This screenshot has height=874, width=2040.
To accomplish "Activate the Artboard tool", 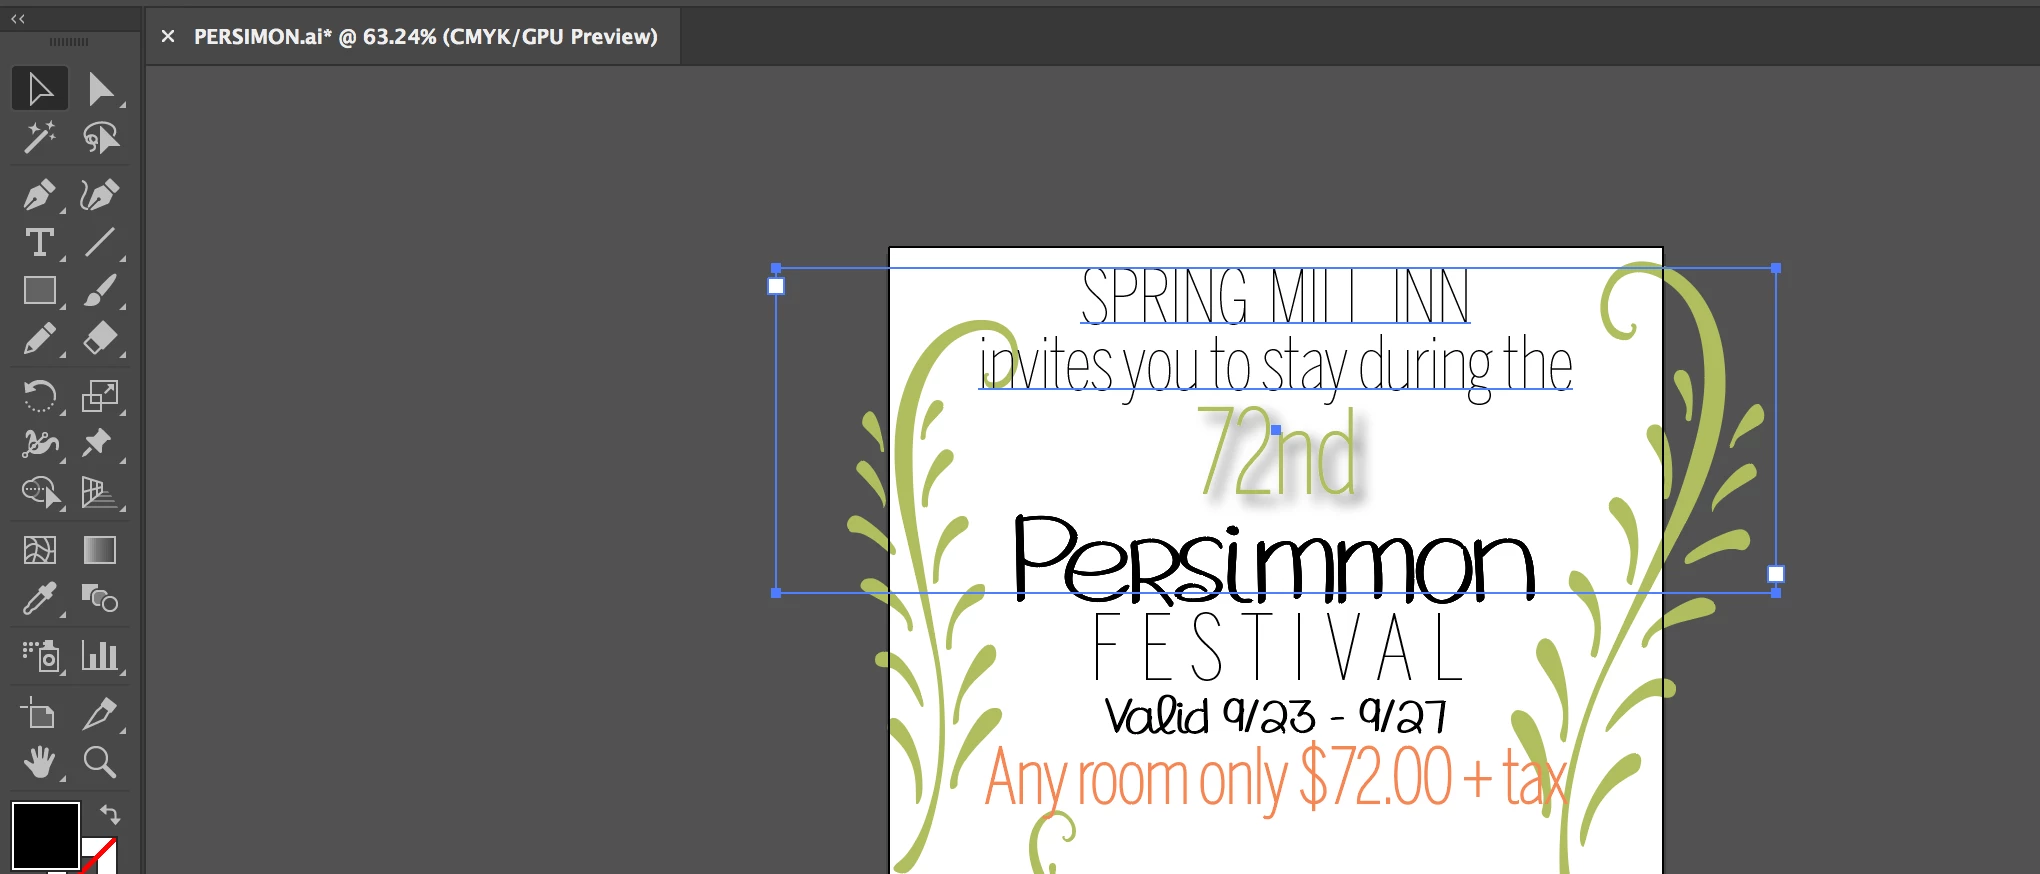I will click(x=40, y=714).
